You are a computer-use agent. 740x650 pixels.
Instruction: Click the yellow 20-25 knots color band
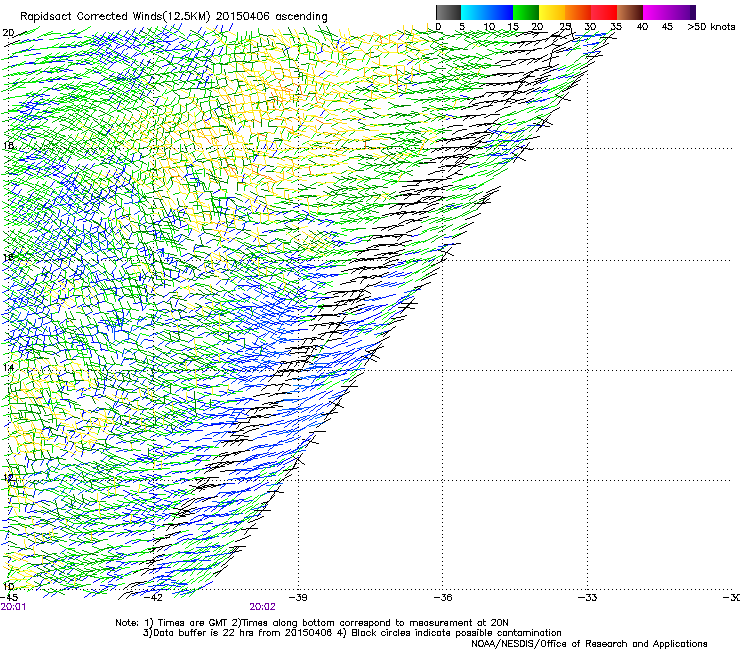point(552,12)
